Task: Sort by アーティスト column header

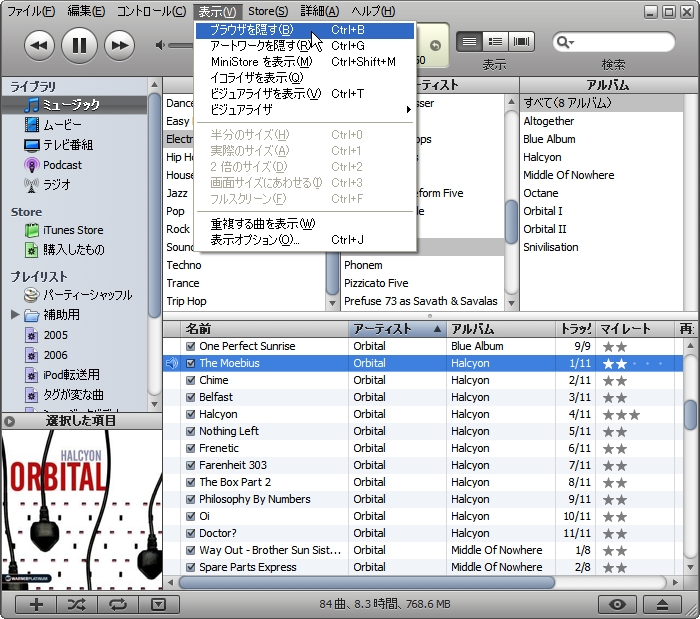Action: pos(397,329)
